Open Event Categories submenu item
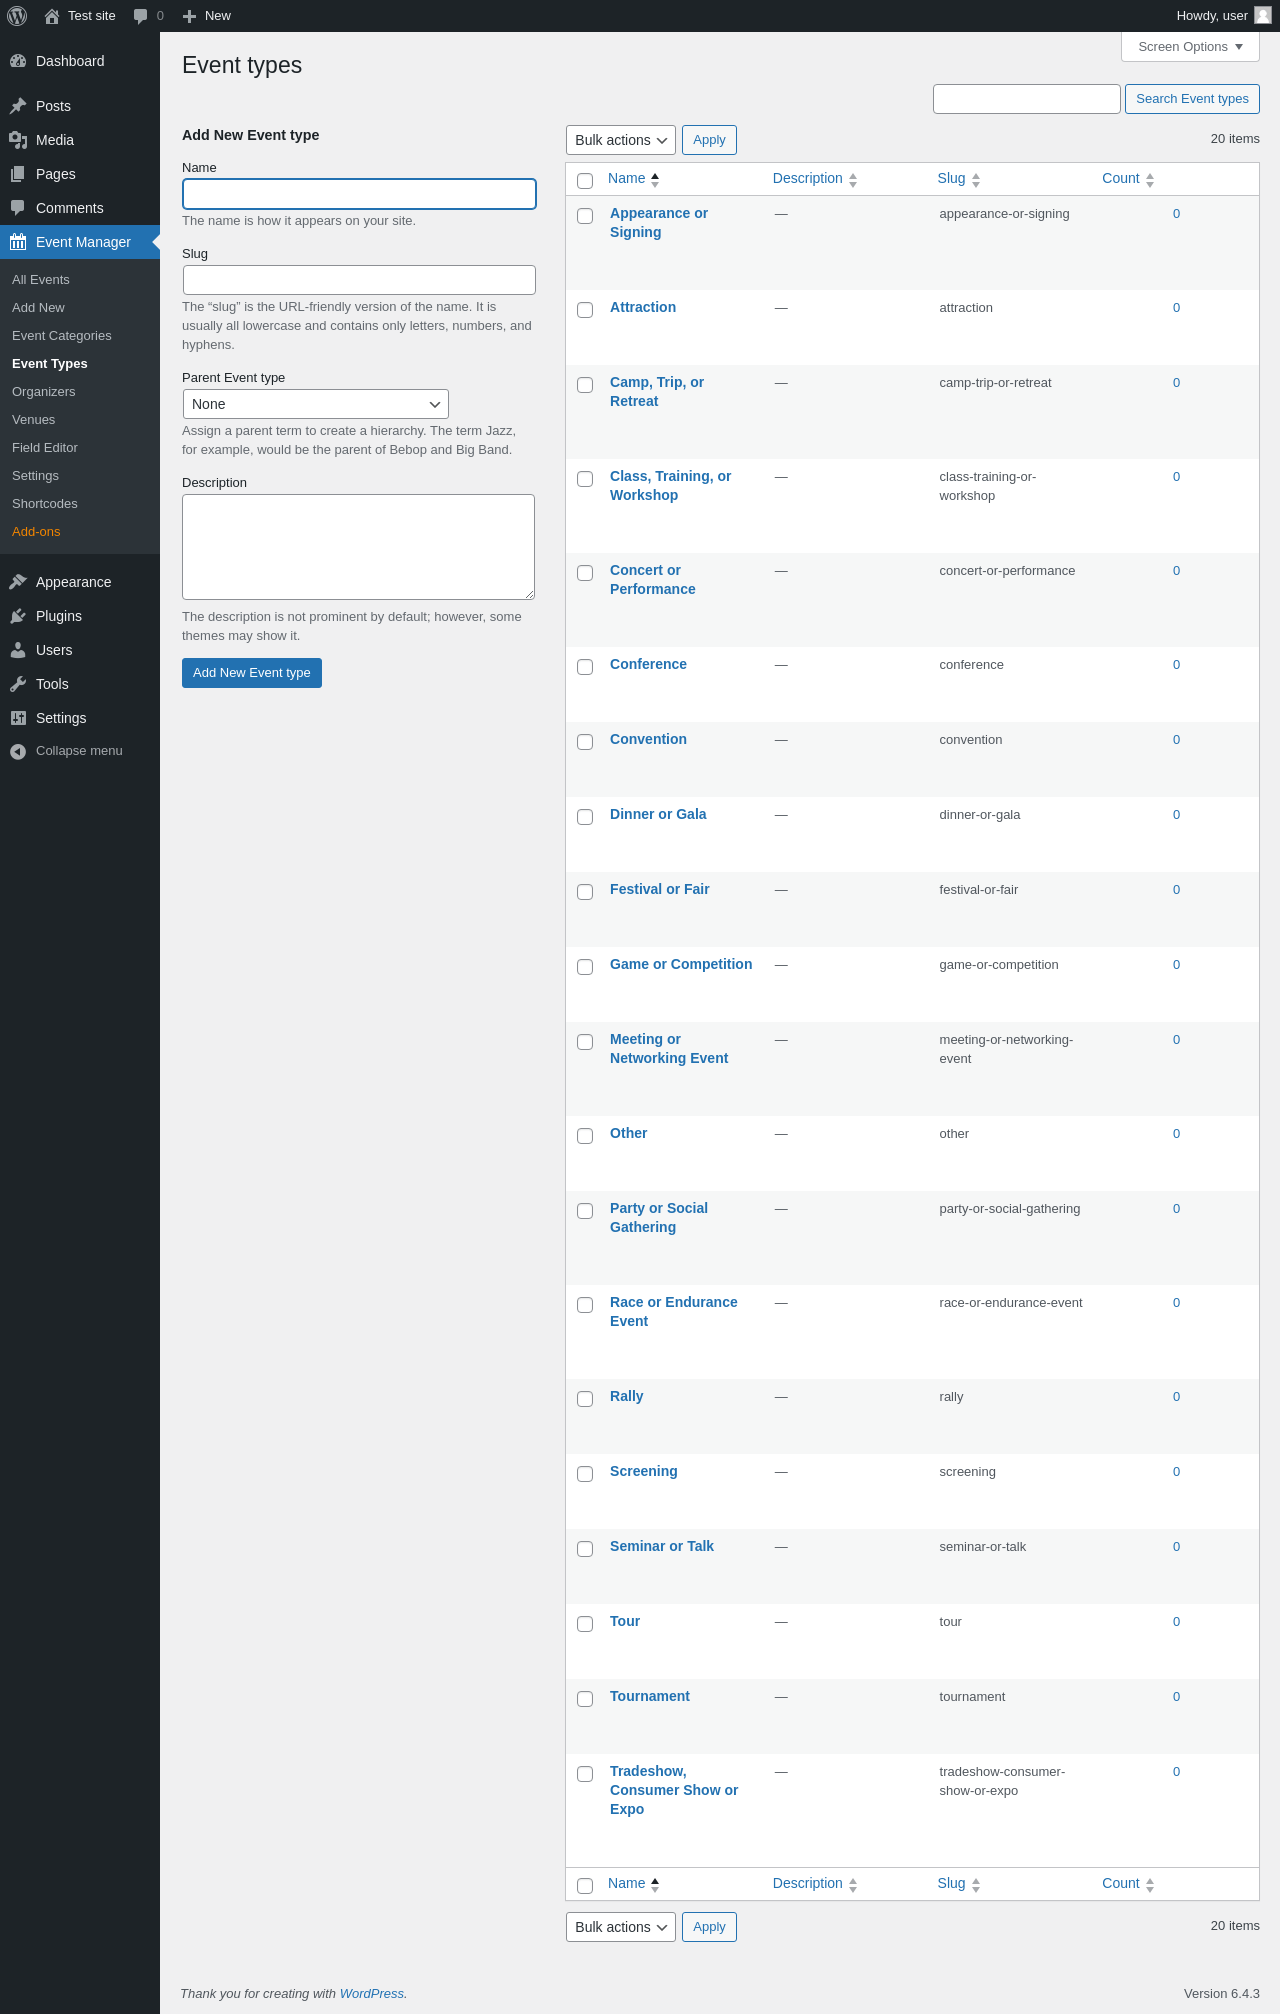The height and width of the screenshot is (2014, 1280). 62,336
